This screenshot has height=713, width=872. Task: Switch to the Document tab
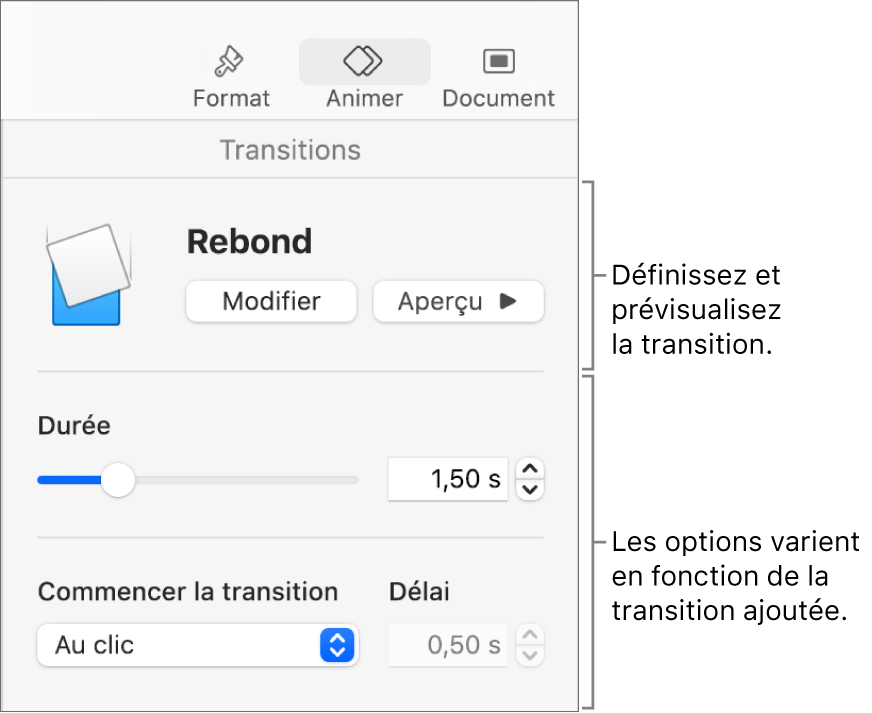click(x=497, y=75)
